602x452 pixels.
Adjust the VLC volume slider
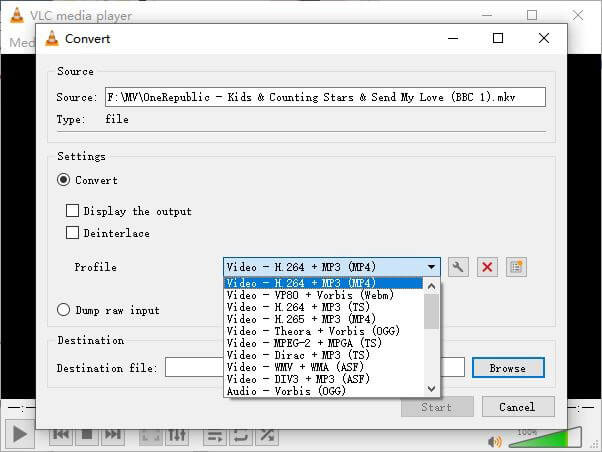click(x=544, y=438)
